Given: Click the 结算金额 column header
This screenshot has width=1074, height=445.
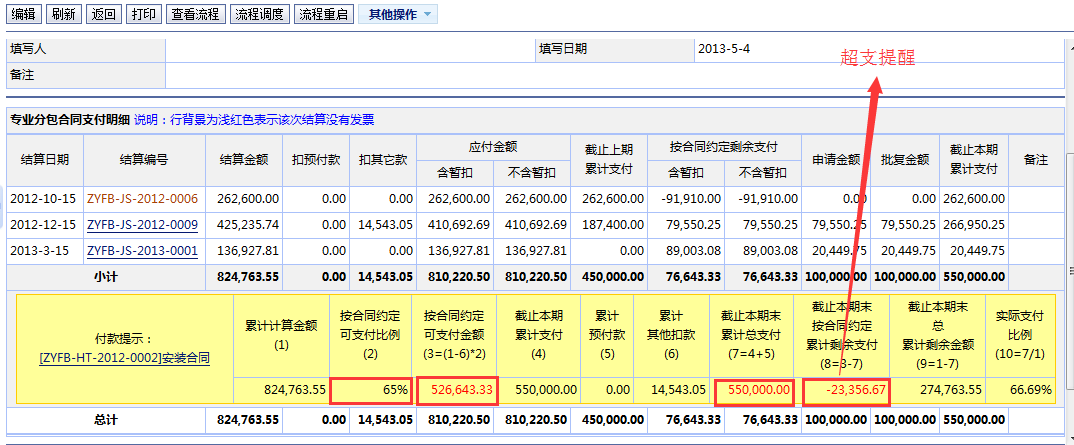Looking at the screenshot, I should [243, 159].
